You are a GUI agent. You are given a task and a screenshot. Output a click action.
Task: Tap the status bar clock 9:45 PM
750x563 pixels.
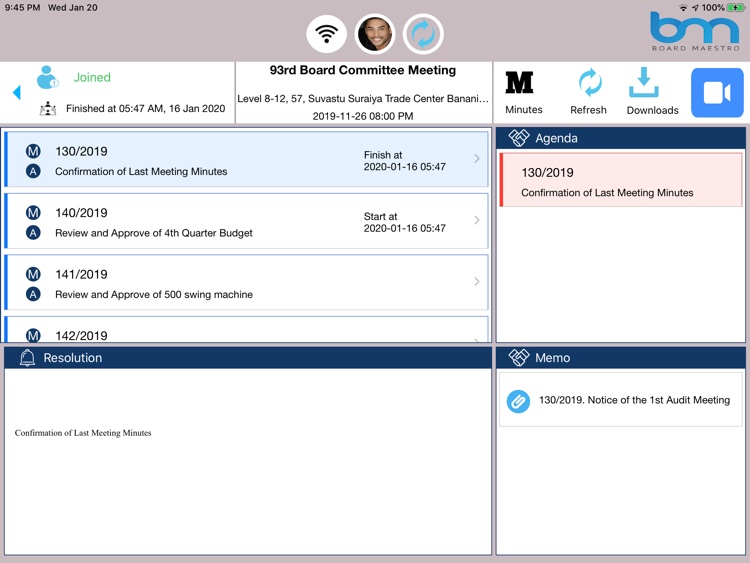22,8
